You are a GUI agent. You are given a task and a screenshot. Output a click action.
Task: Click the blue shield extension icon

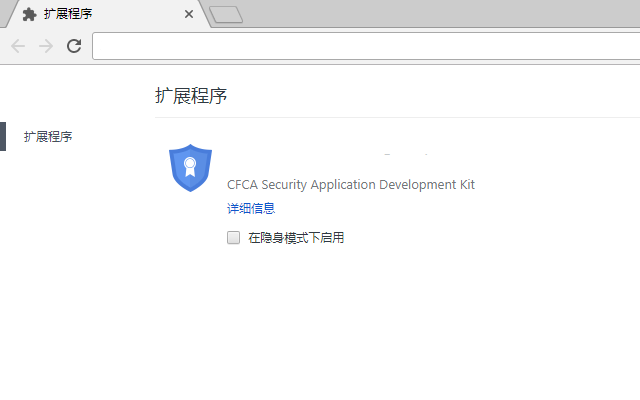[190, 168]
